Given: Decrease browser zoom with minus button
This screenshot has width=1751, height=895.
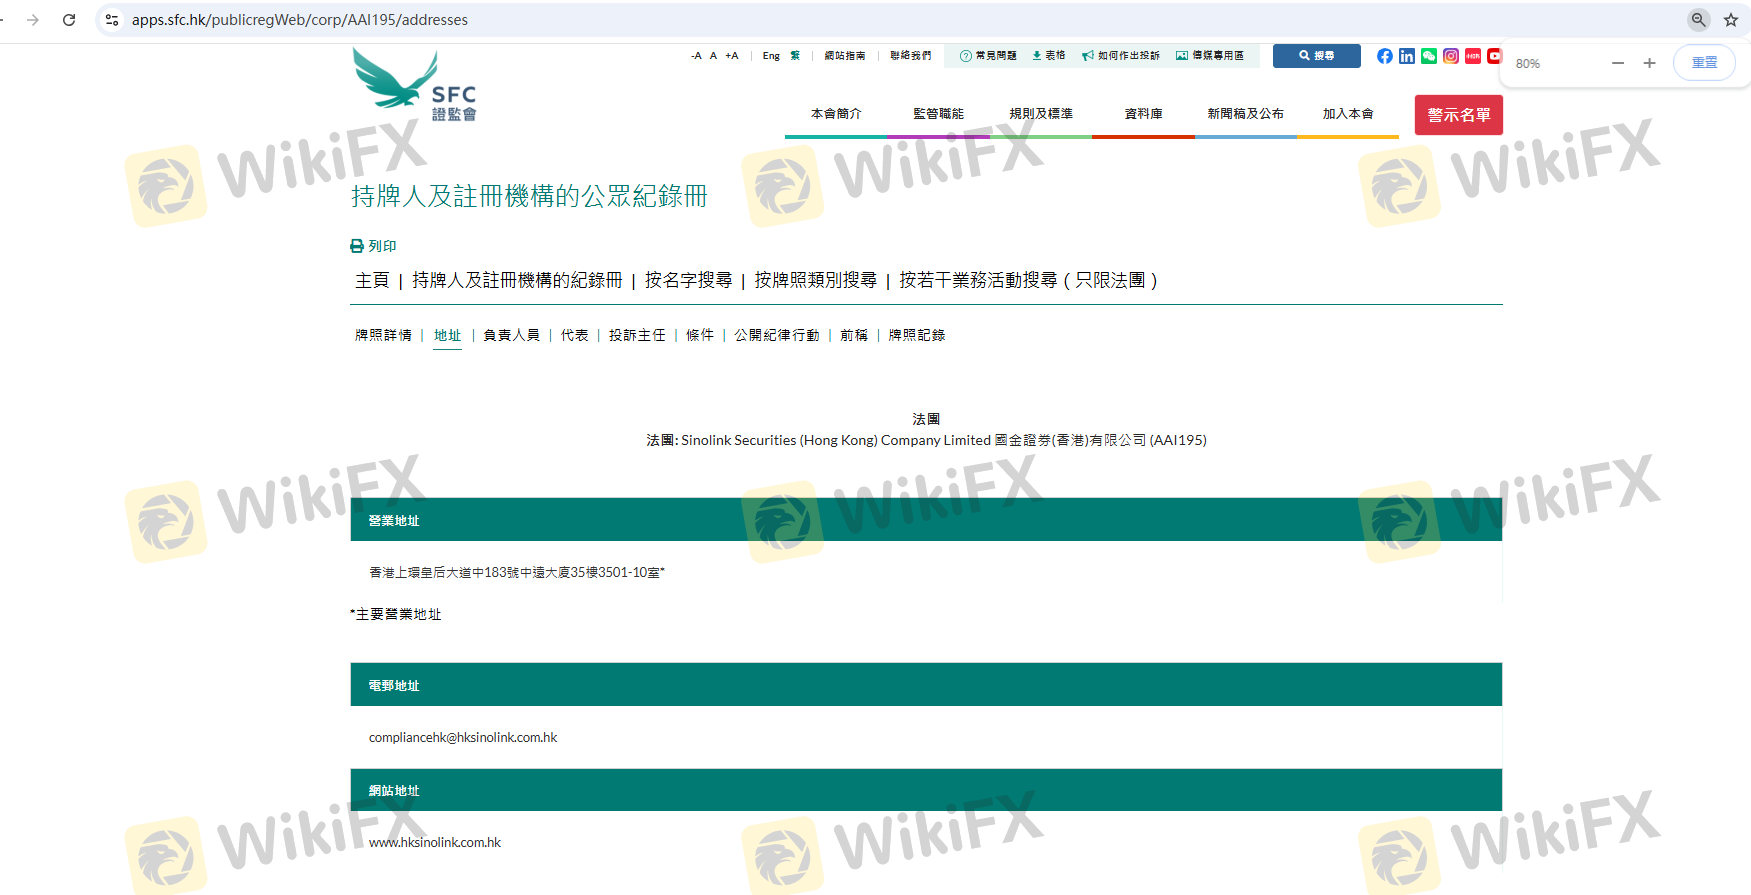Looking at the screenshot, I should click(1618, 63).
